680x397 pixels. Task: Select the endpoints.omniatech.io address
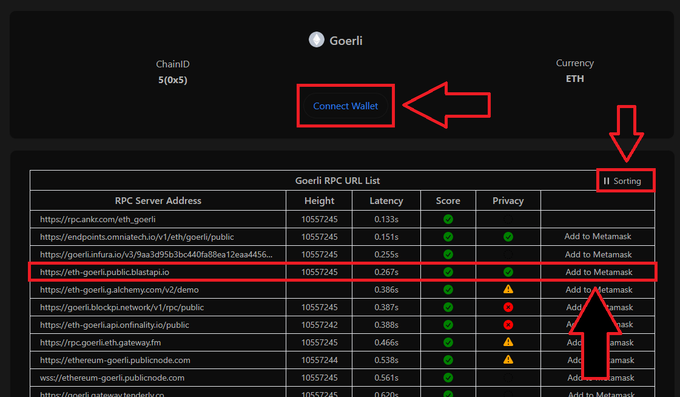[137, 237]
